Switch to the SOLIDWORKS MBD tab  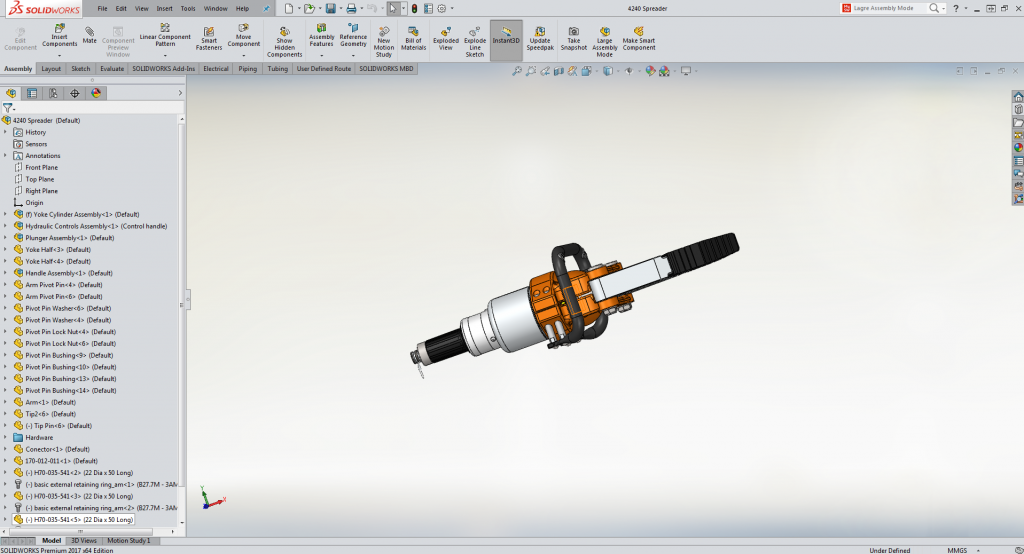[386, 69]
